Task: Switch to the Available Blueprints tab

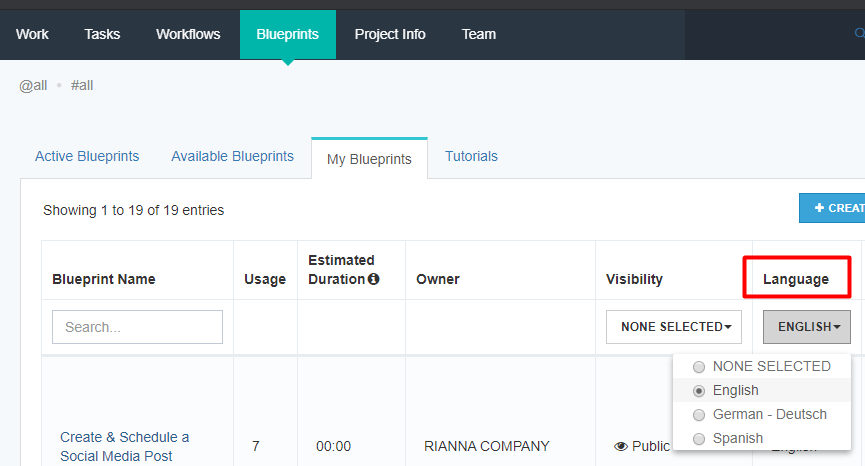Action: (x=232, y=157)
